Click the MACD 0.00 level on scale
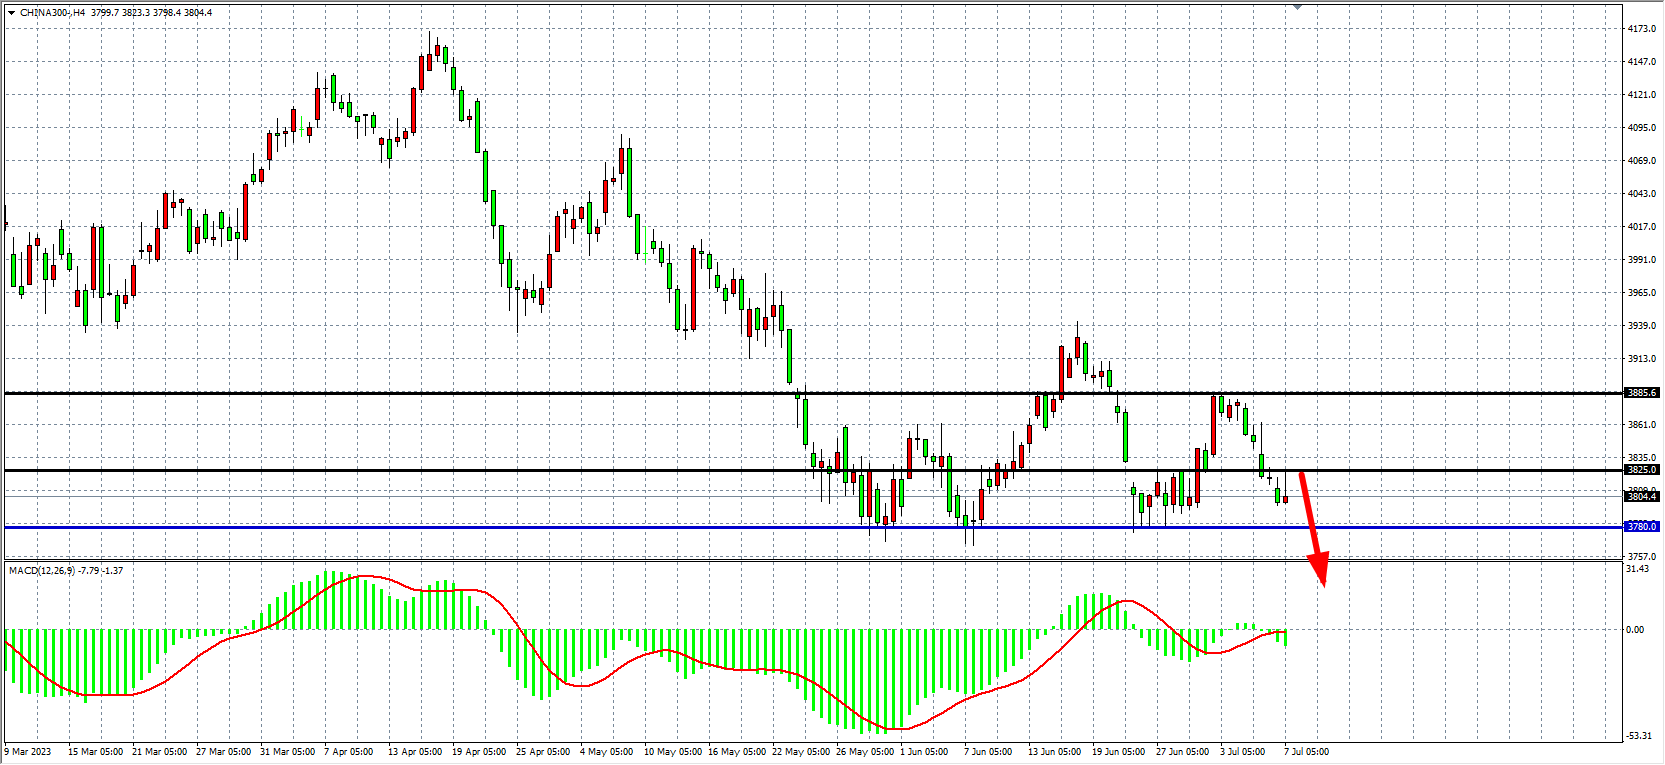1665x765 pixels. [1635, 629]
